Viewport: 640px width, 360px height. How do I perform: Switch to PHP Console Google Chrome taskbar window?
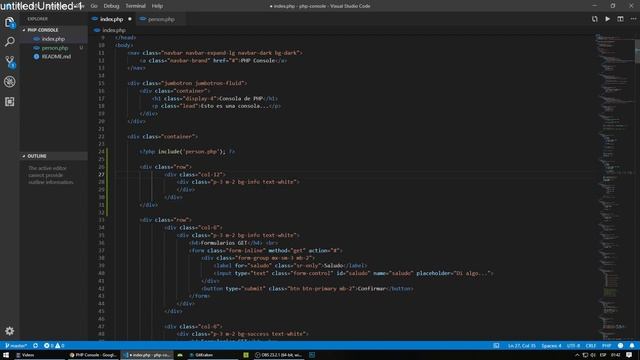tap(93, 355)
